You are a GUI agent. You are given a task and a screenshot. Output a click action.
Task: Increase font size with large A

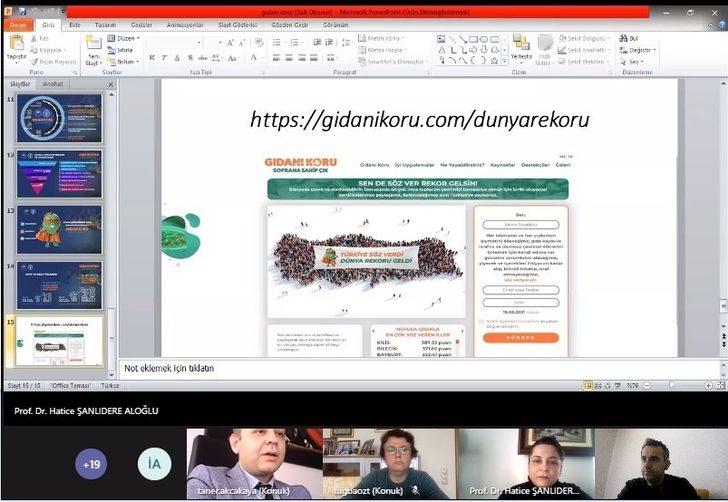pyautogui.click(x=230, y=43)
